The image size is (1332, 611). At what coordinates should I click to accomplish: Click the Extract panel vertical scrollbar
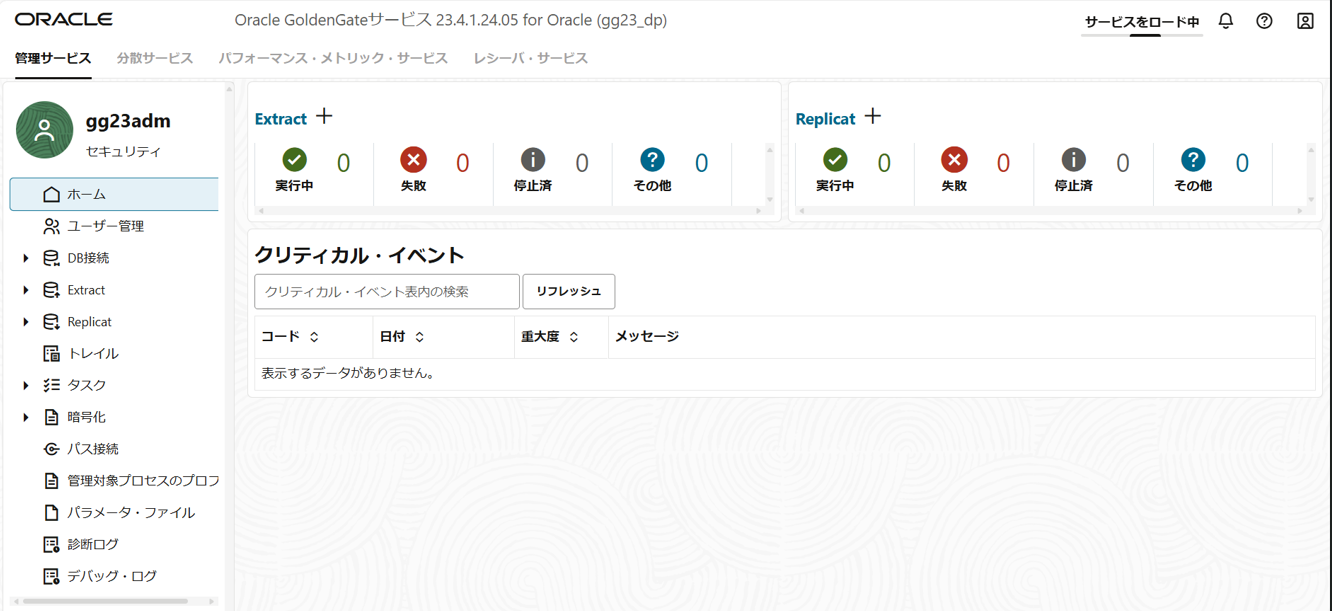click(770, 174)
